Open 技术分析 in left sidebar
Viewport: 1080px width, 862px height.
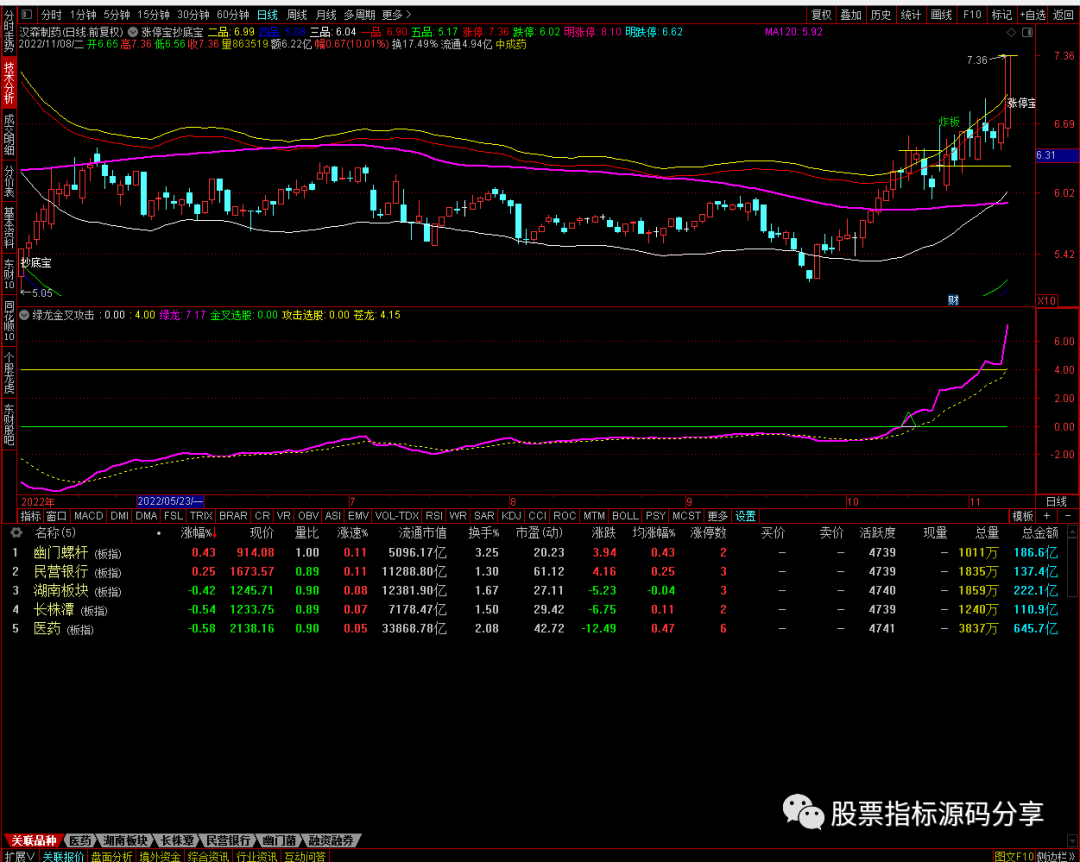tap(9, 83)
